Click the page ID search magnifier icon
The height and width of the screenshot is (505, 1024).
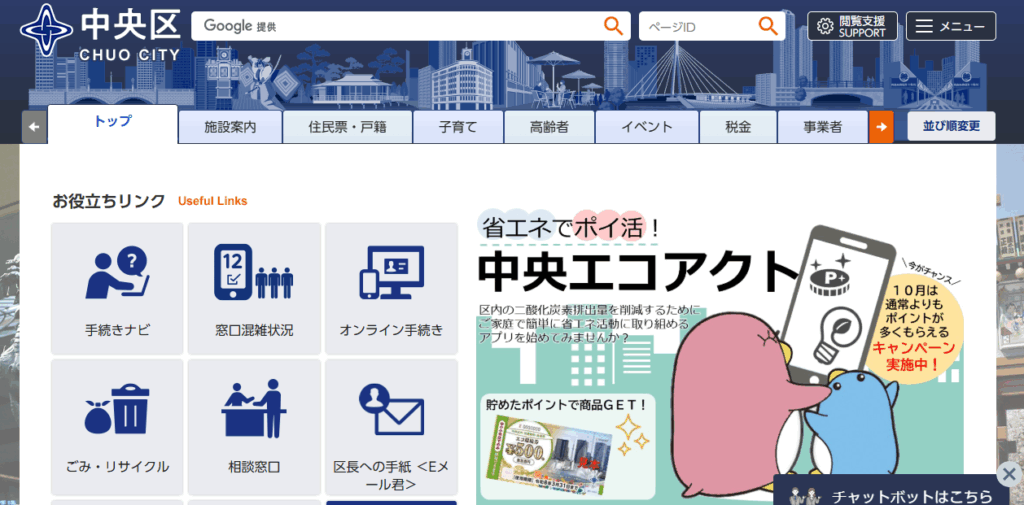pyautogui.click(x=767, y=26)
